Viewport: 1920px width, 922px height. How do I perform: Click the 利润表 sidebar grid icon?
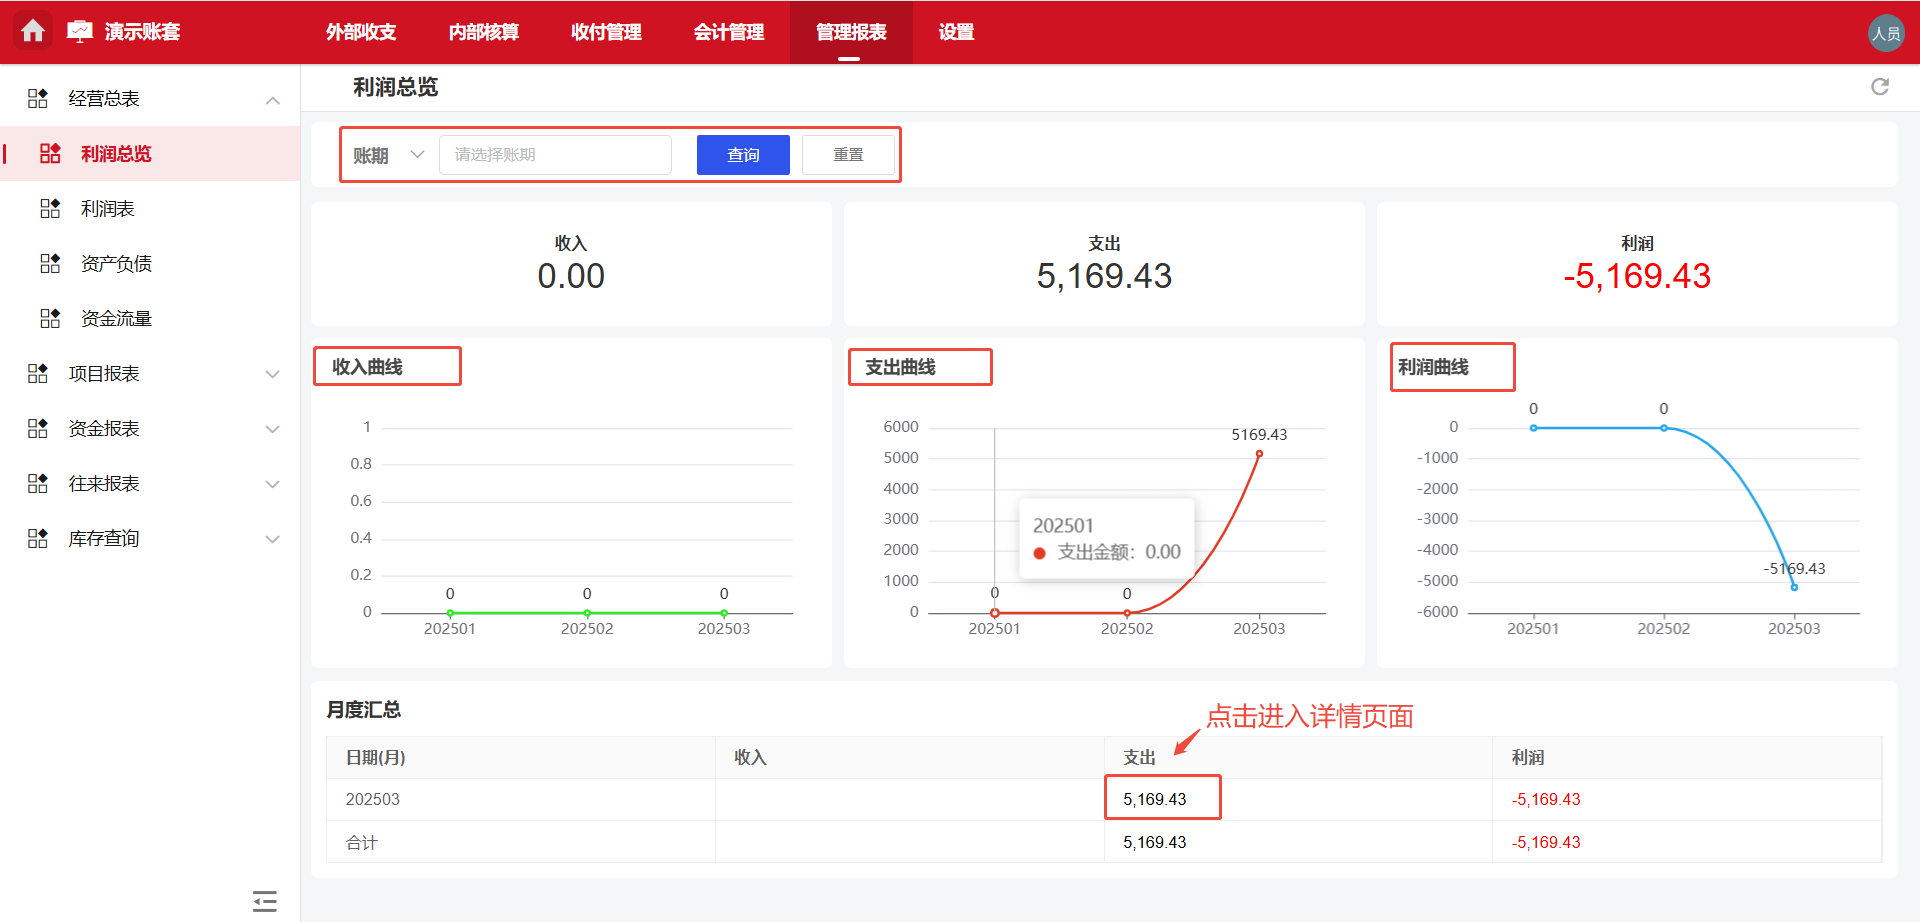click(49, 208)
